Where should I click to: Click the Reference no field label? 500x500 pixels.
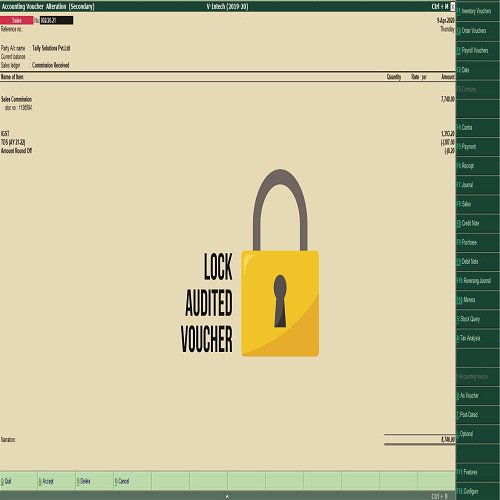click(x=11, y=29)
